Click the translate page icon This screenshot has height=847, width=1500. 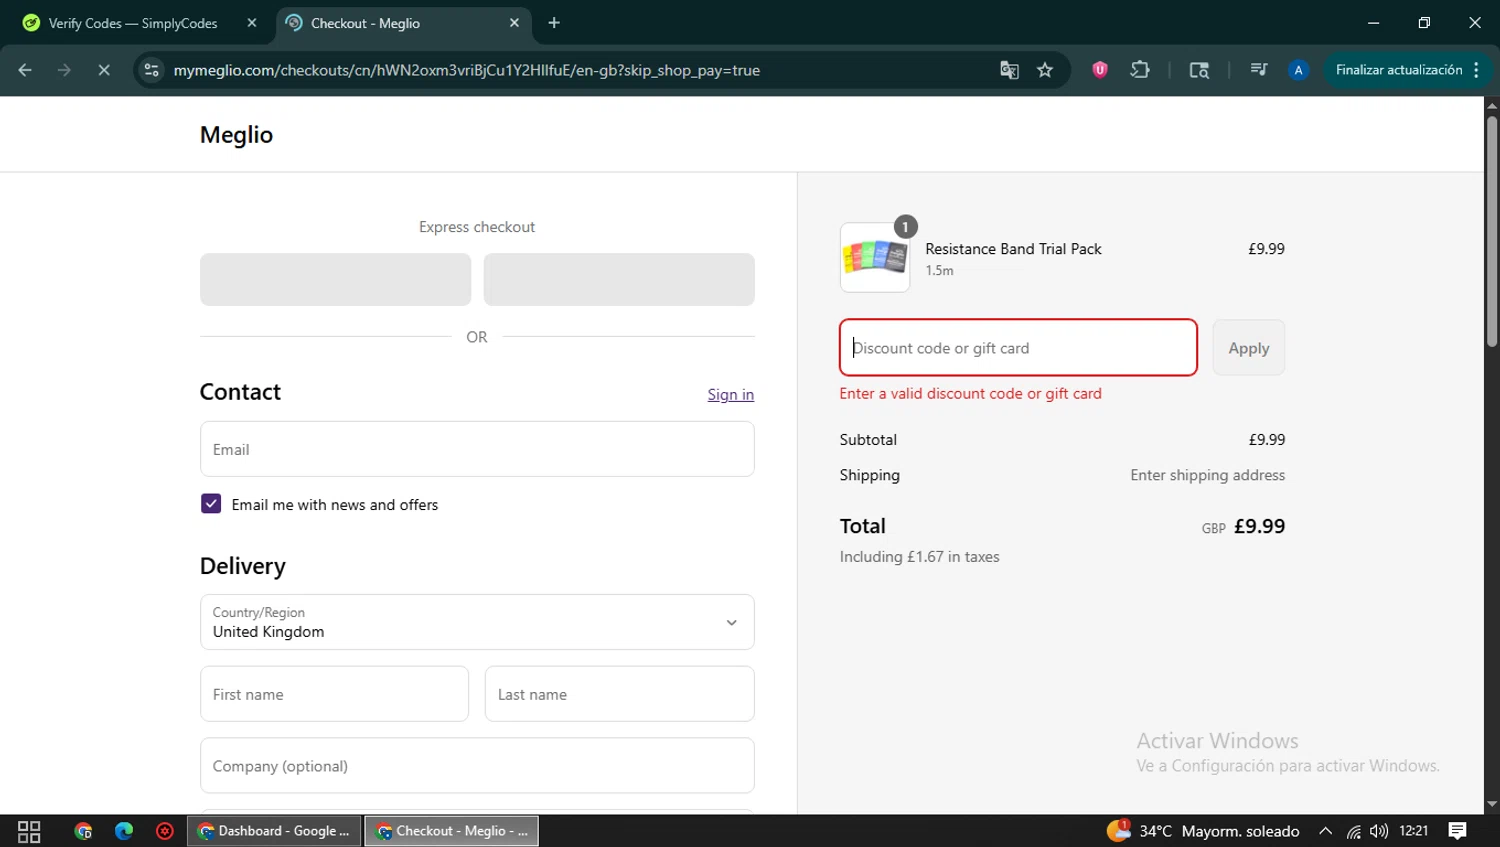1009,70
